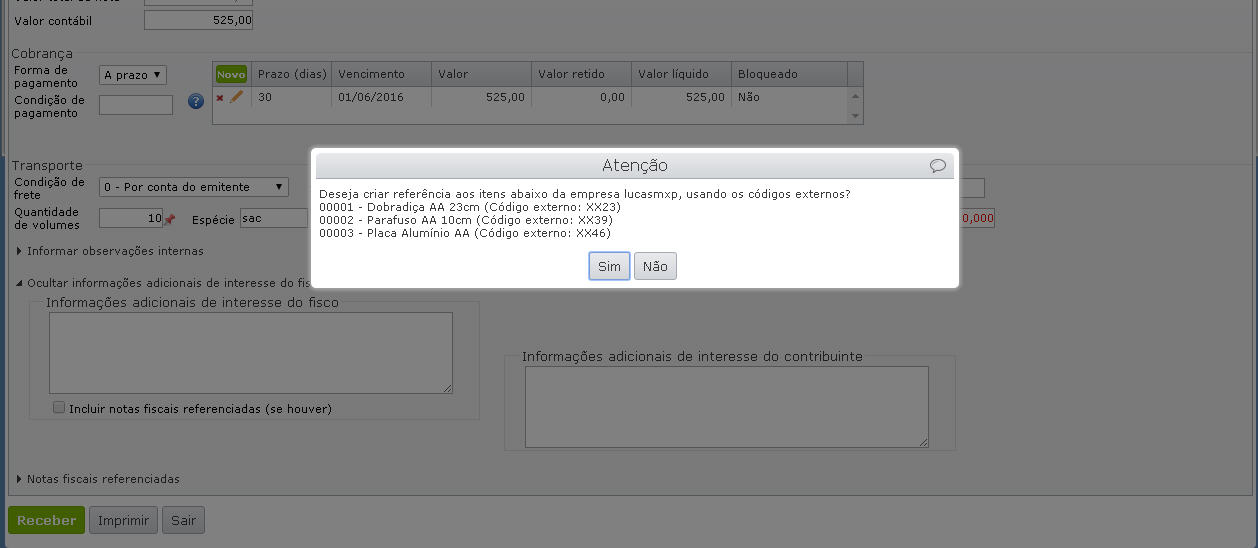
Task: Click the Dobradiça AA 23cm item line
Action: click(470, 207)
